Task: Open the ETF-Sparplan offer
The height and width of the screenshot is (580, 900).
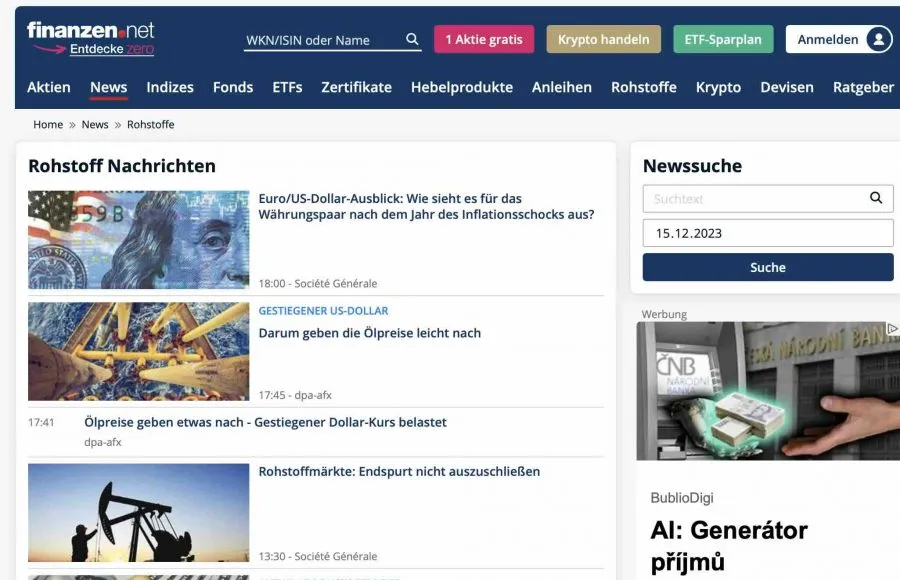Action: (724, 38)
